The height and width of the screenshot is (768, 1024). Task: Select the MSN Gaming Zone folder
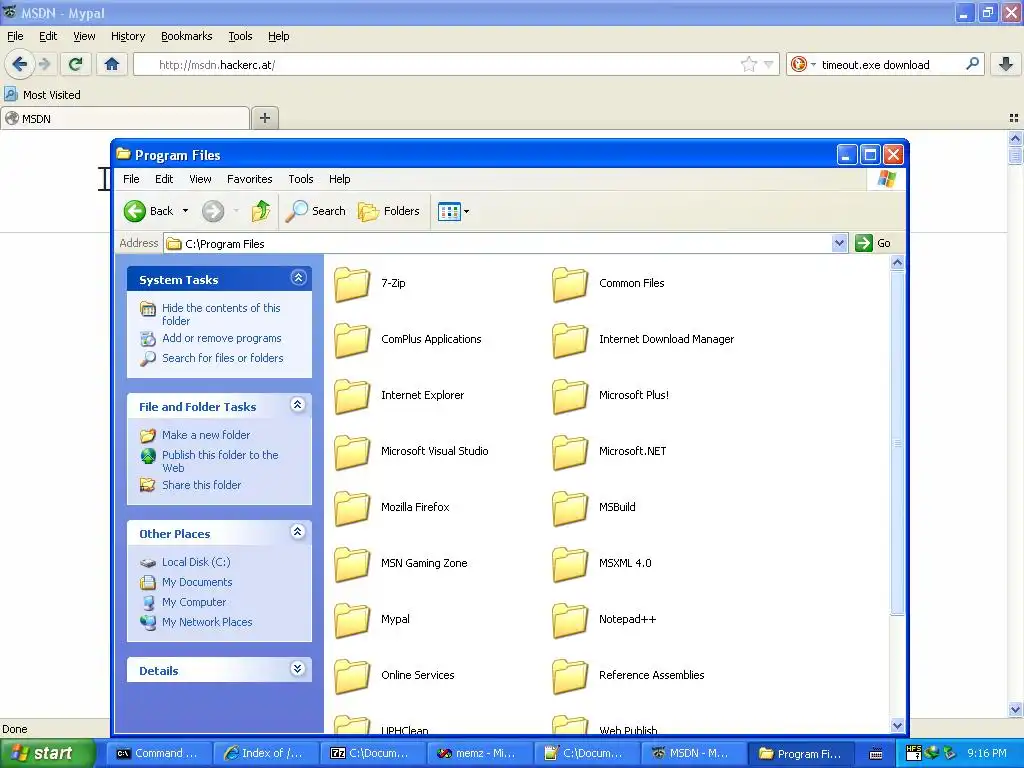click(401, 564)
